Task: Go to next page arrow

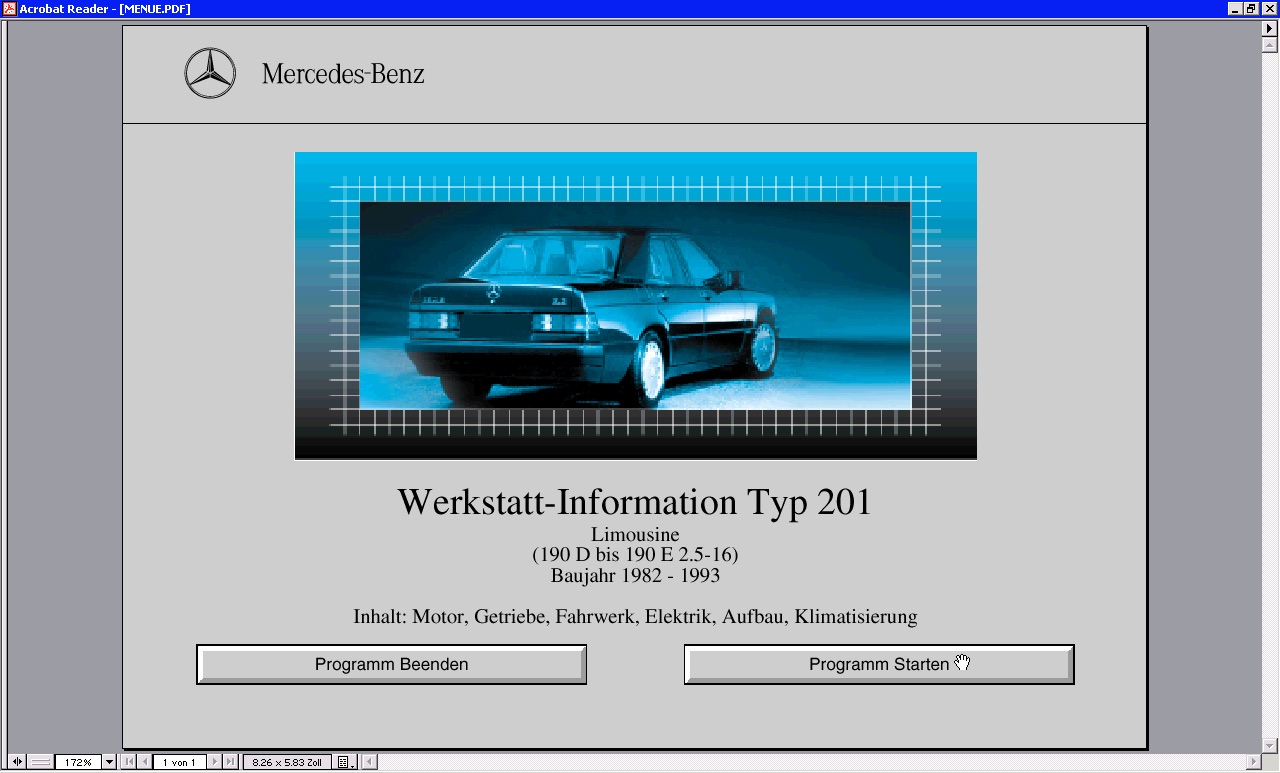Action: tap(214, 762)
